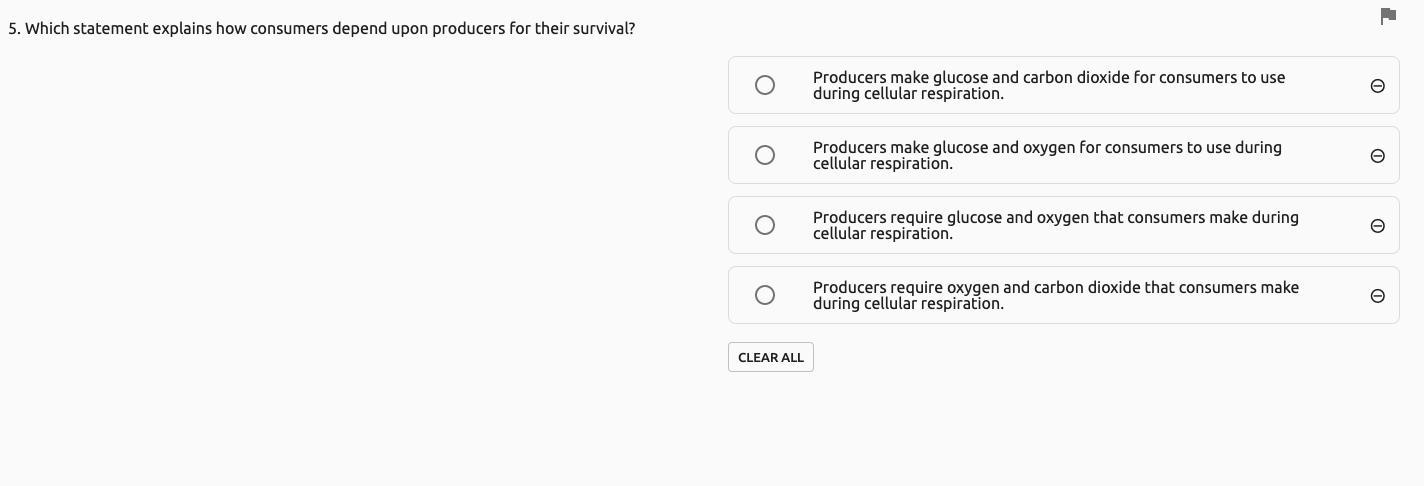Flag question 5 for review
1424x486 pixels.
coord(1388,16)
